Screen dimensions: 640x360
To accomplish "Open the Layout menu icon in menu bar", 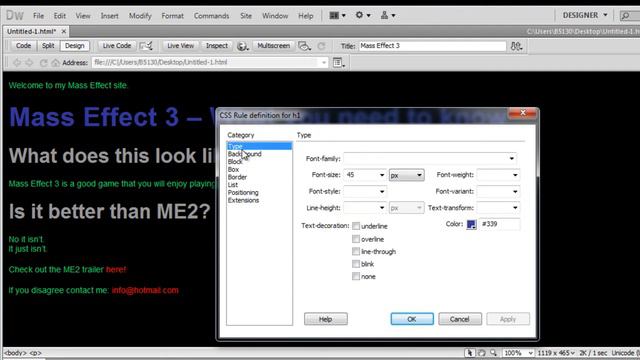I will 337,16.
